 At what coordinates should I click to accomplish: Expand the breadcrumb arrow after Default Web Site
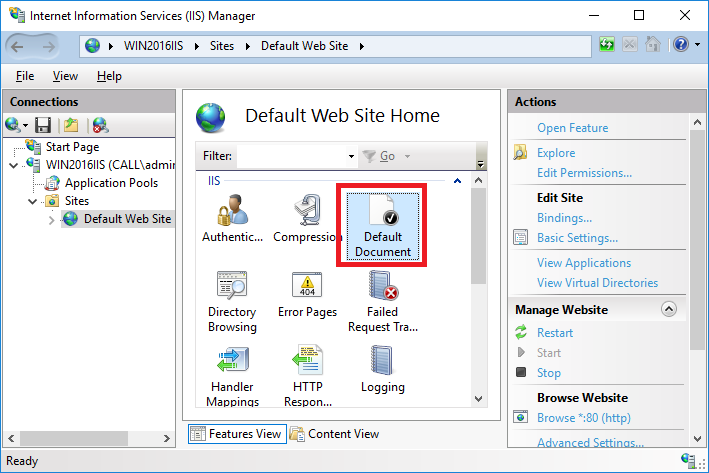[362, 46]
